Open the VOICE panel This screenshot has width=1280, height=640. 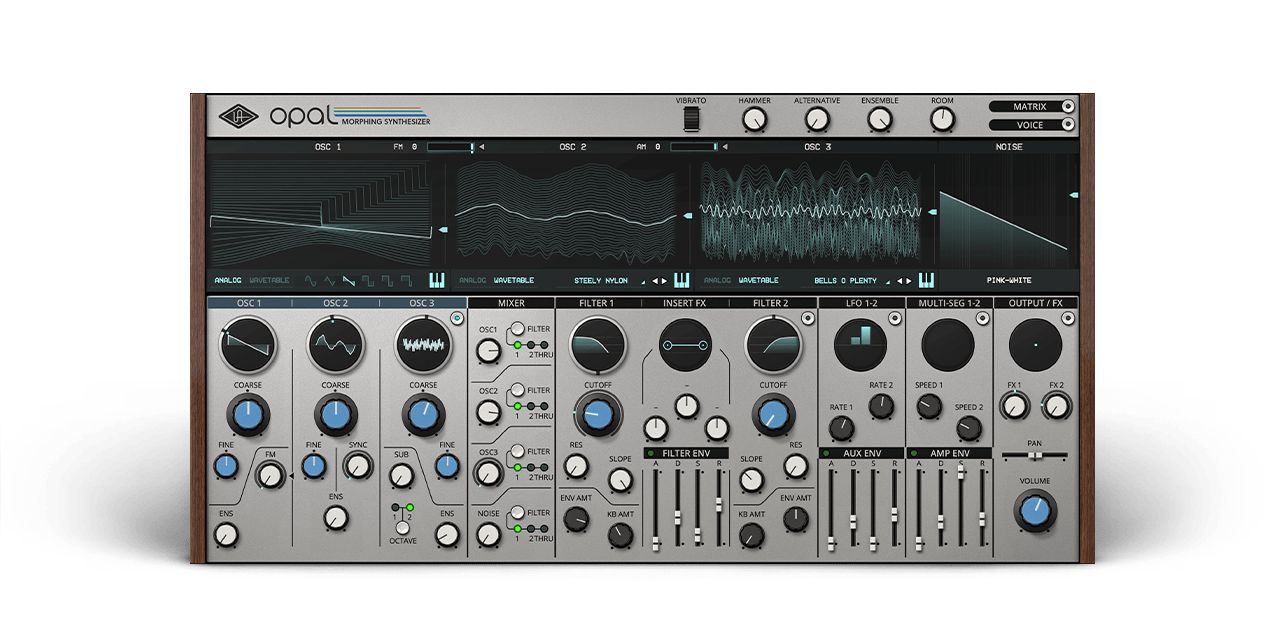(x=1030, y=124)
